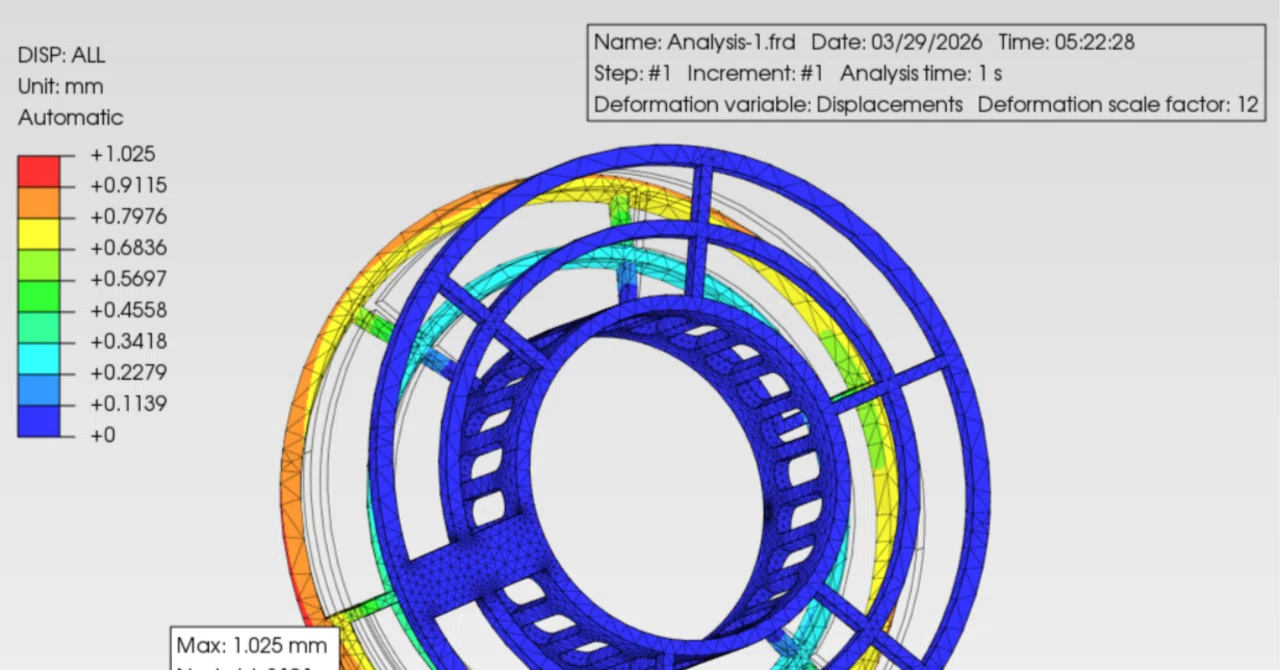
Task: Click the legend value '+0.1139'
Action: point(128,404)
